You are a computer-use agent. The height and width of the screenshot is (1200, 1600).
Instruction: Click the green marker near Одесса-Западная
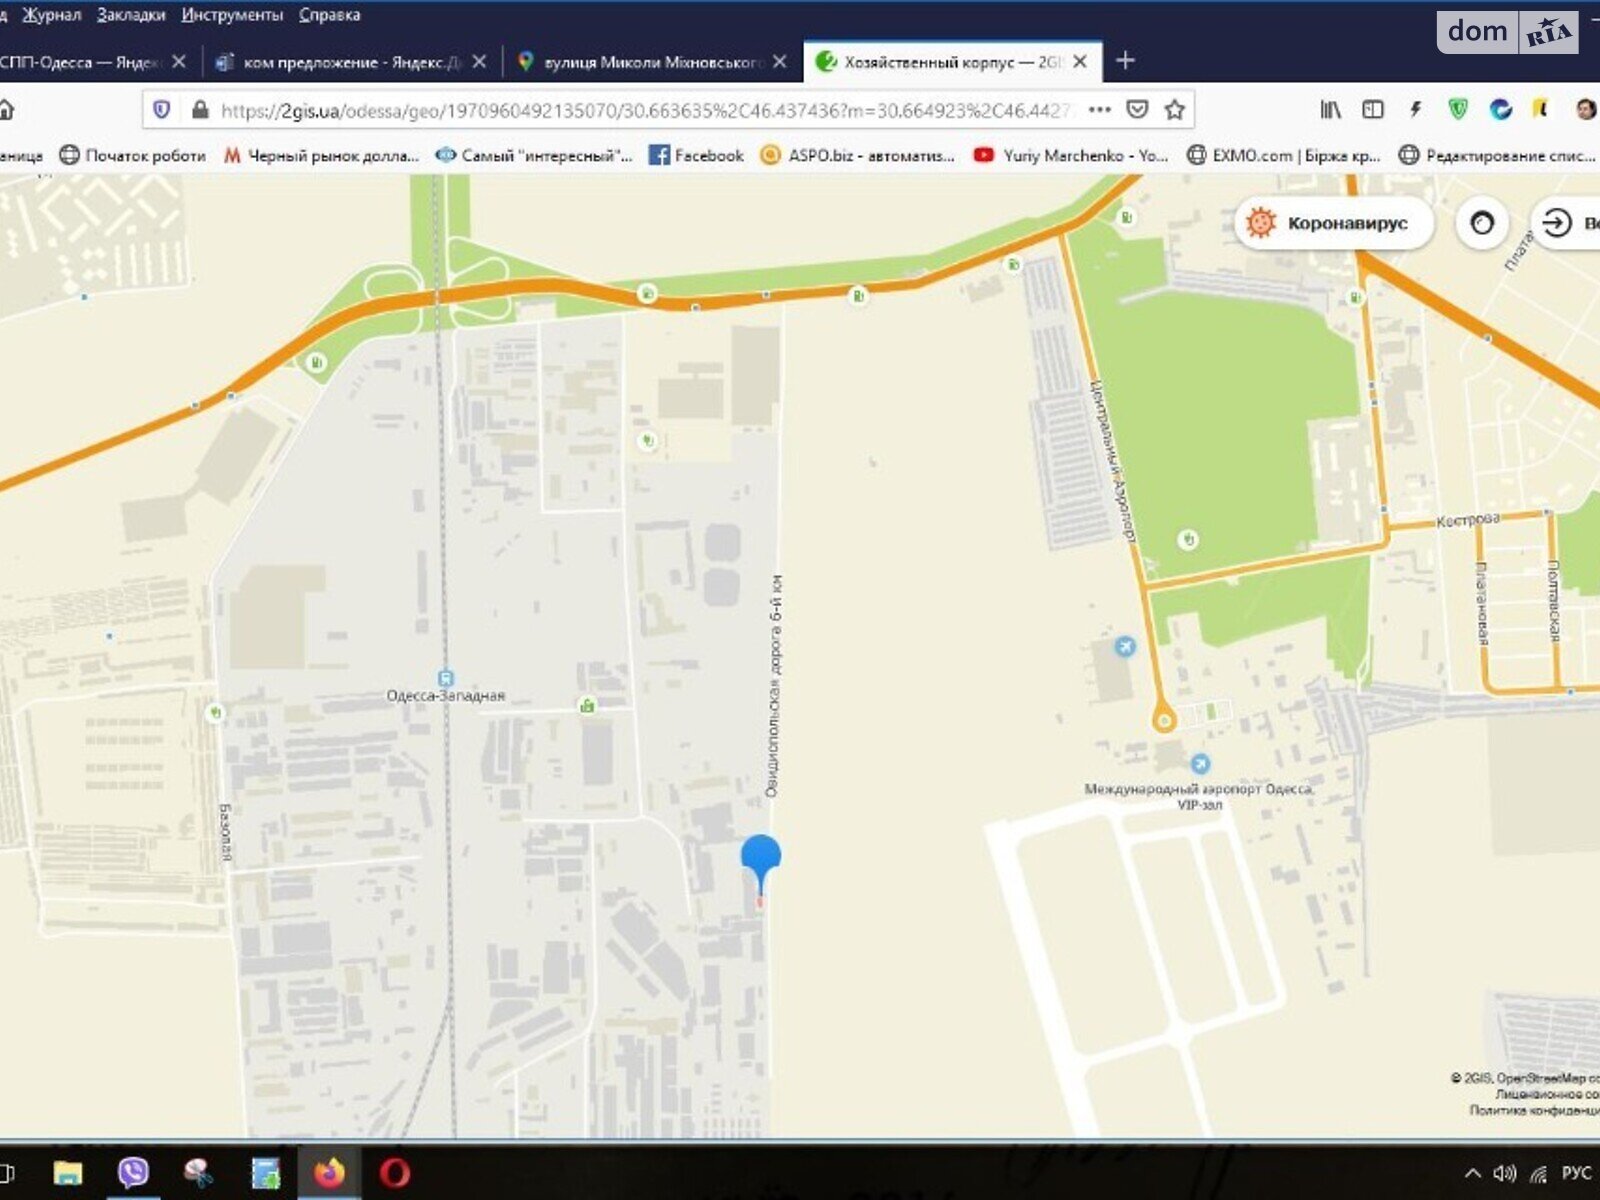588,706
